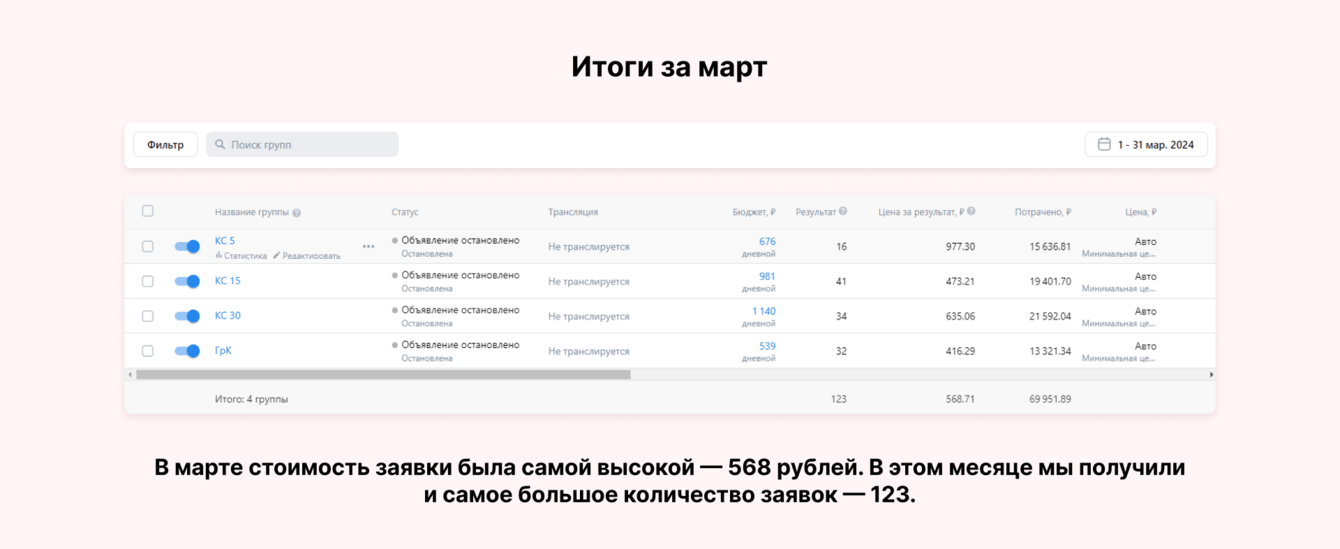Open the КС 5 group link
Image resolution: width=1340 pixels, height=549 pixels.
225,241
